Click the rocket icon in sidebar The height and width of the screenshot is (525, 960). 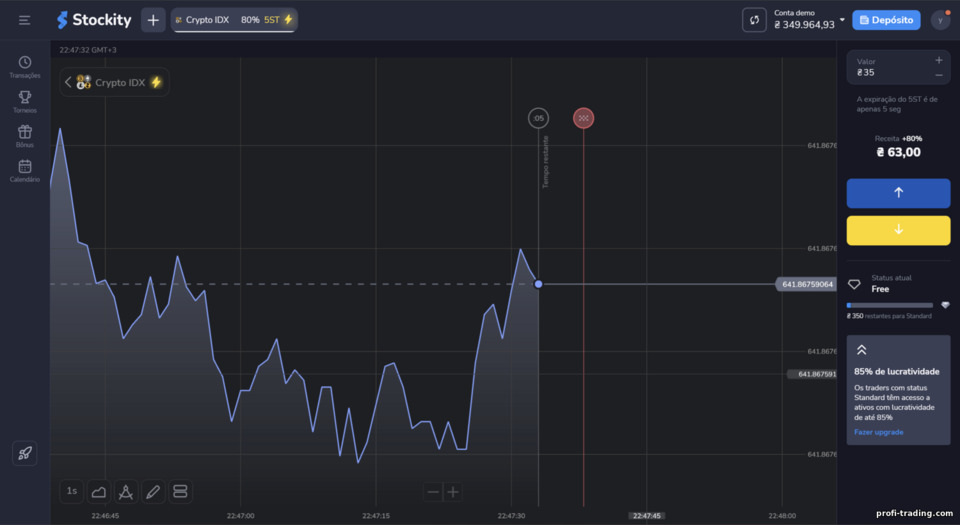[x=24, y=453]
